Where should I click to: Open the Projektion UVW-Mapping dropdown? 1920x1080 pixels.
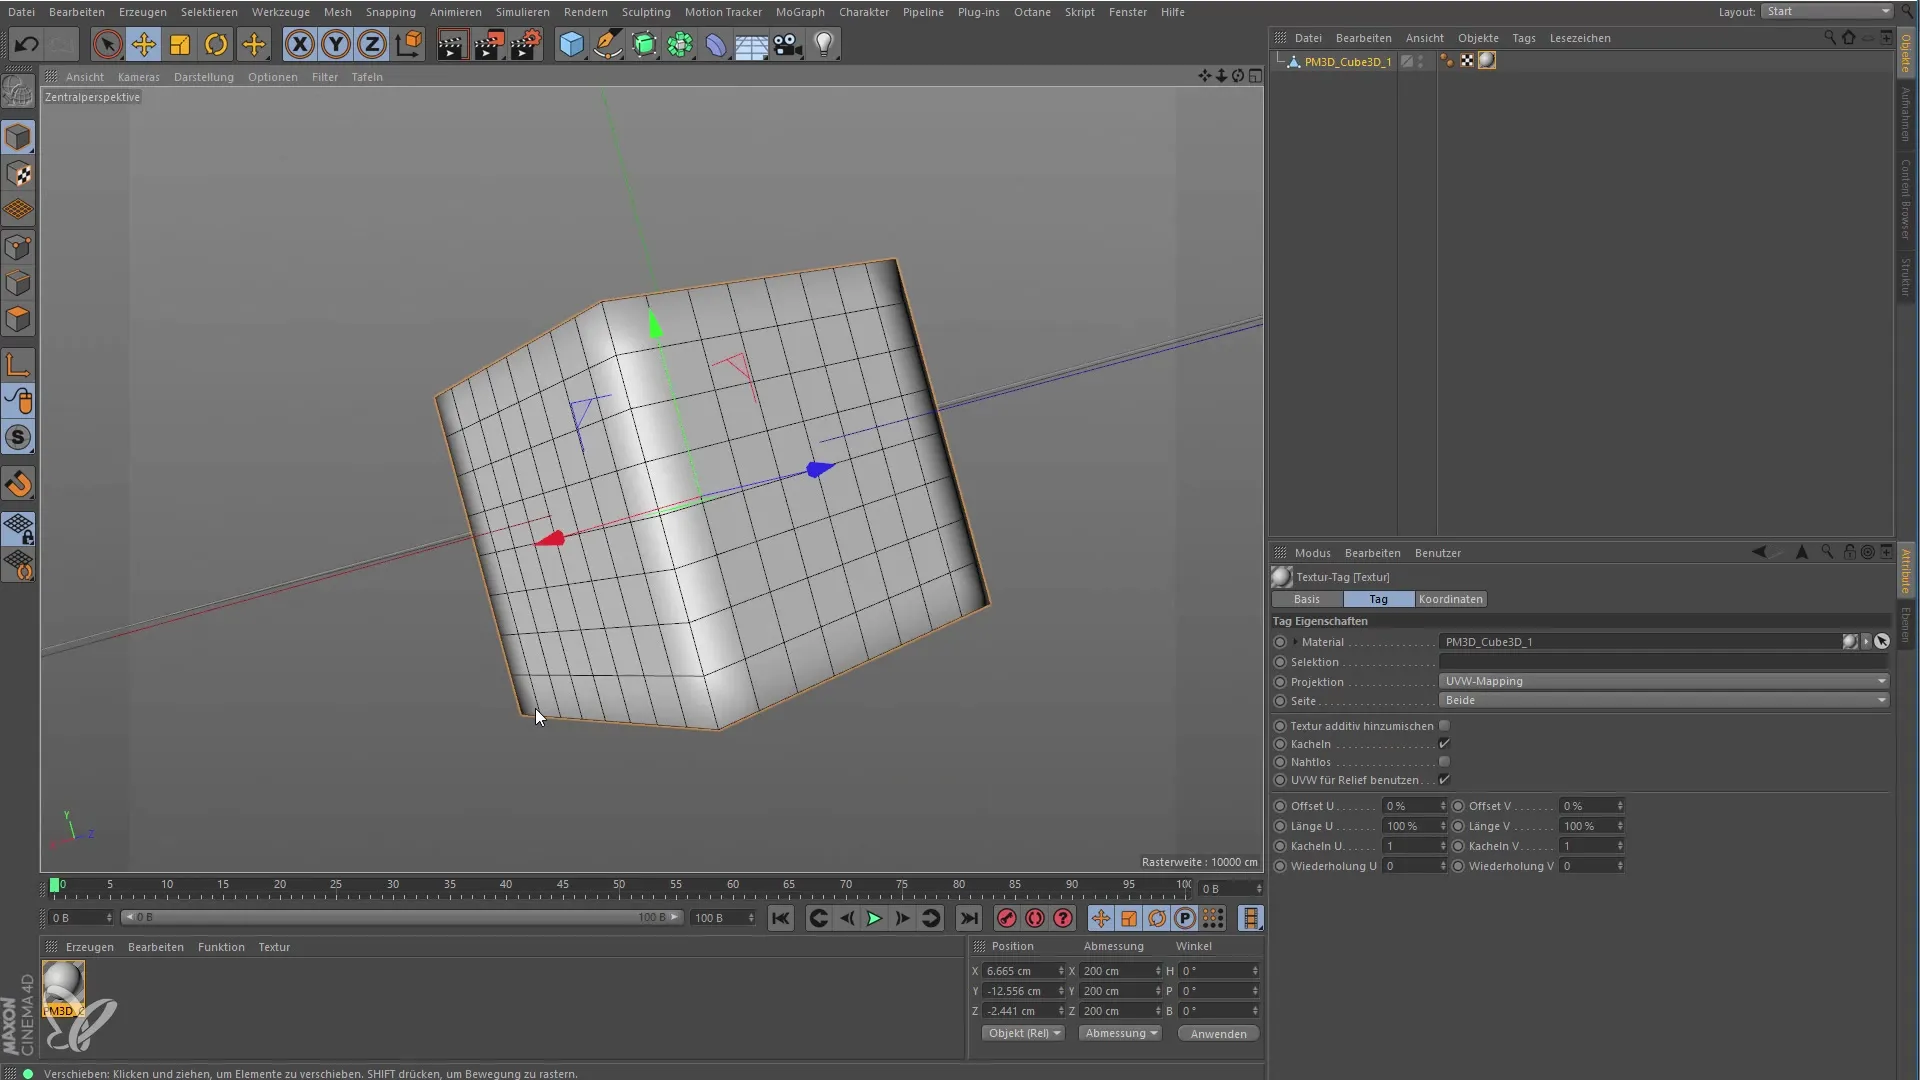pyautogui.click(x=1664, y=681)
